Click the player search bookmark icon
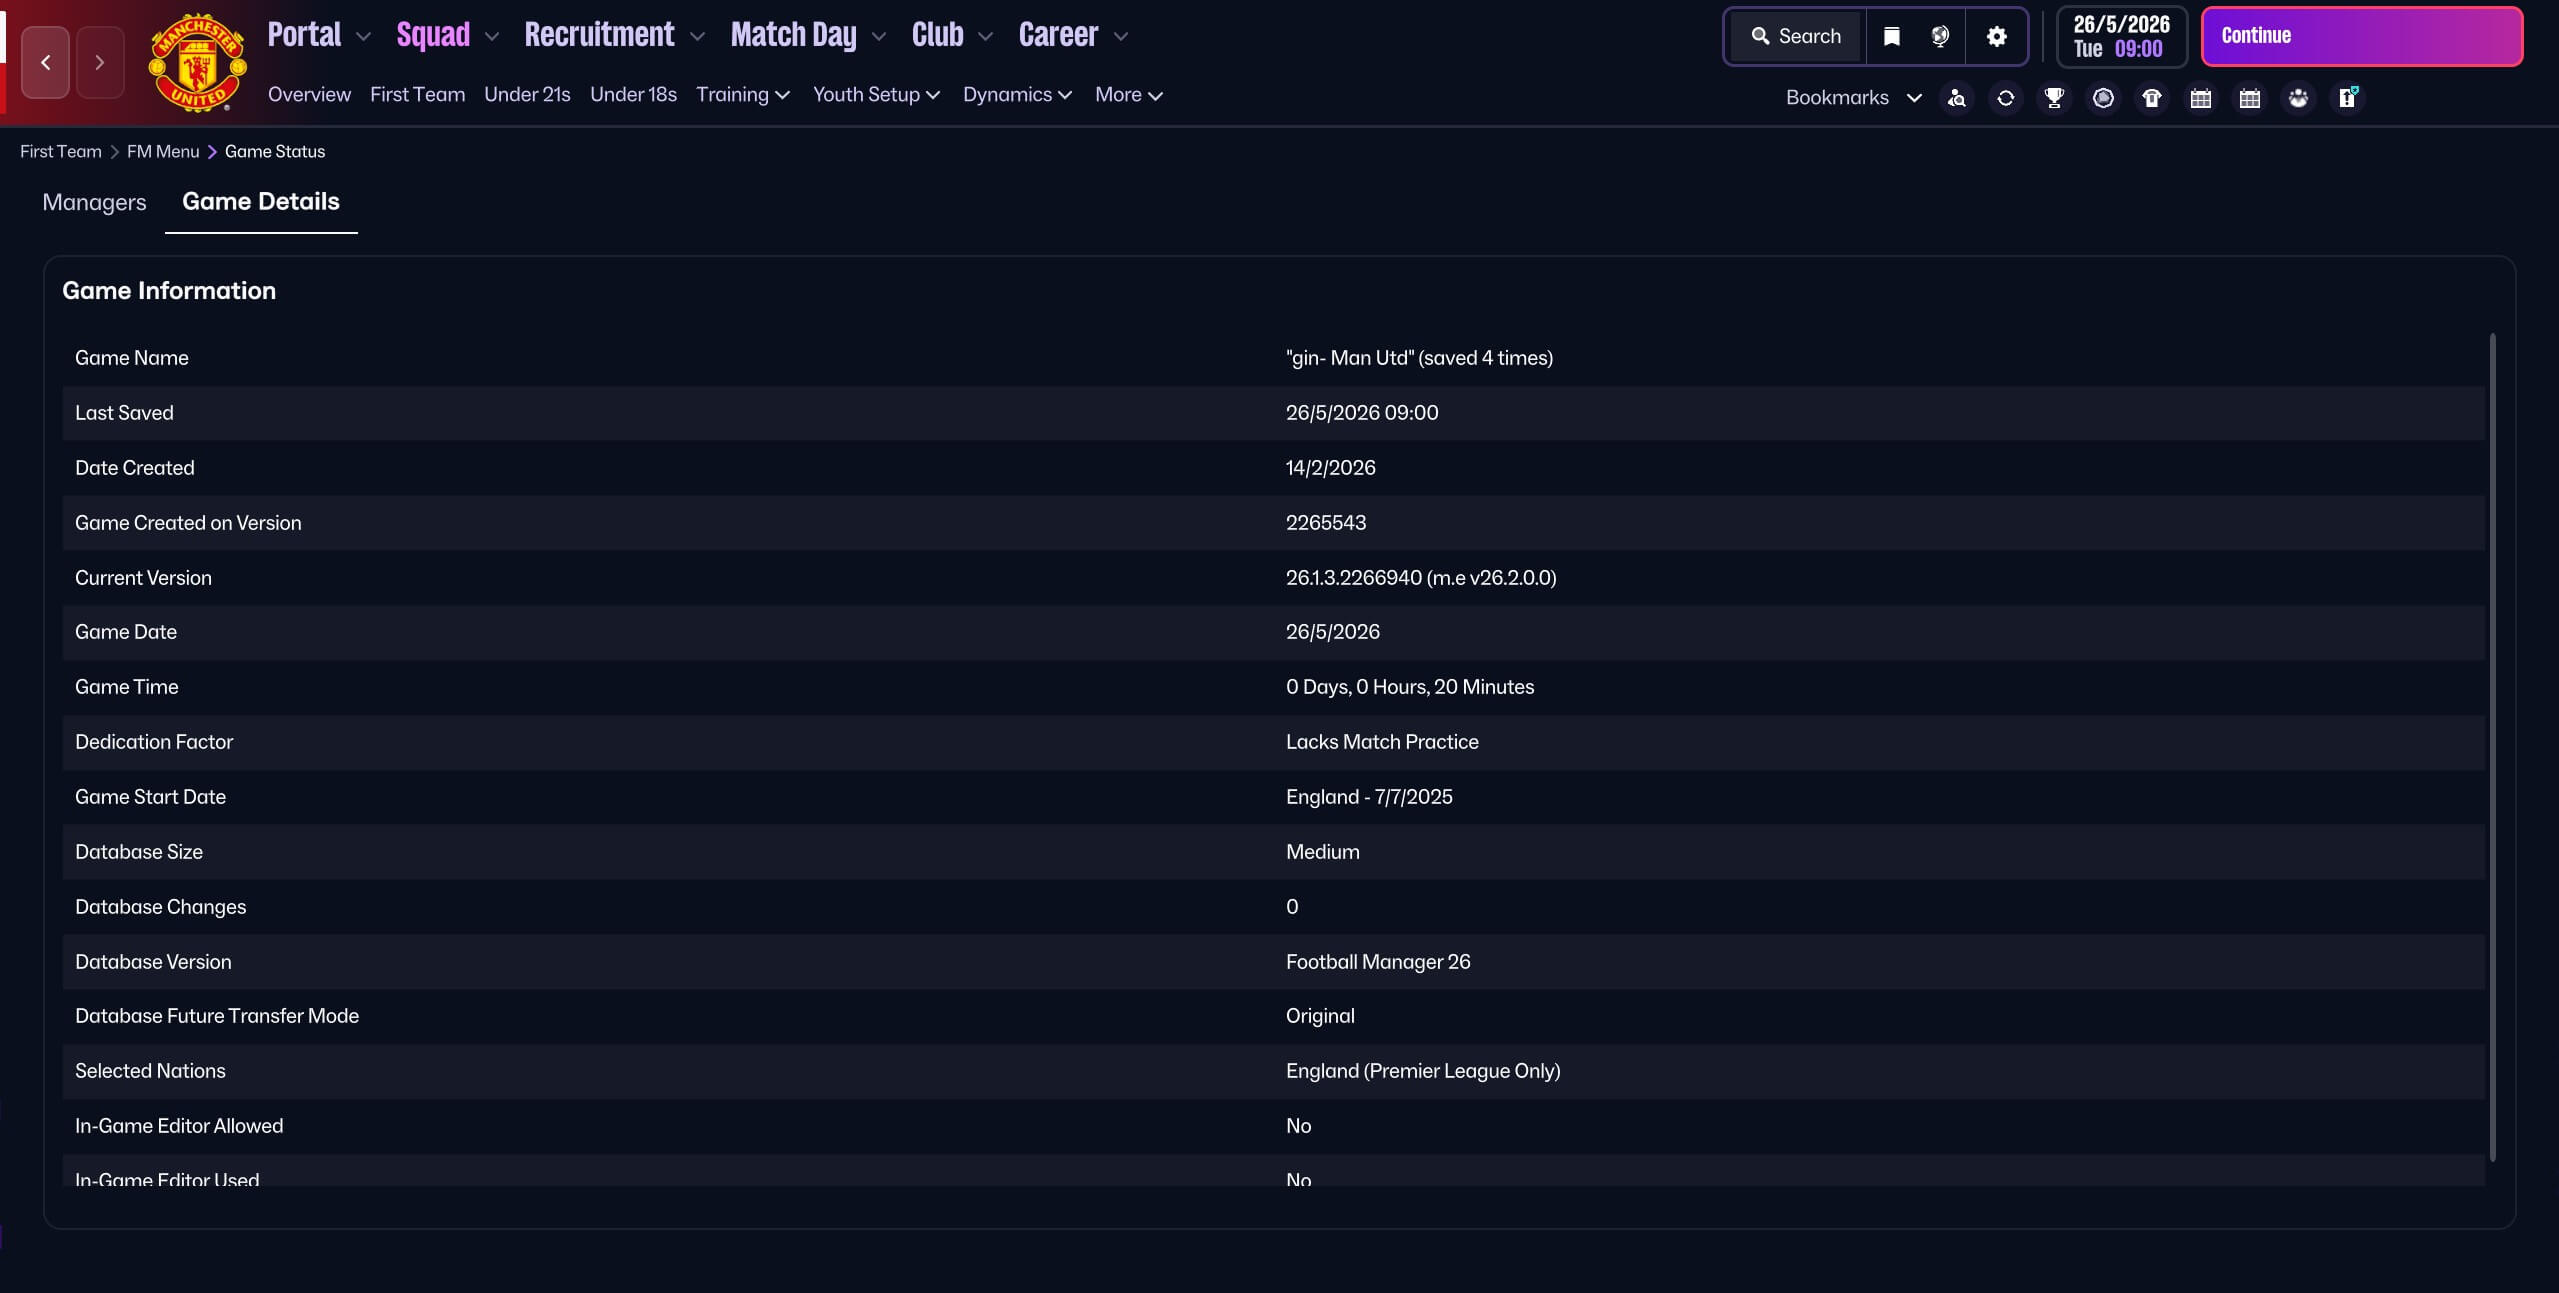Image resolution: width=2559 pixels, height=1293 pixels. click(x=1956, y=98)
